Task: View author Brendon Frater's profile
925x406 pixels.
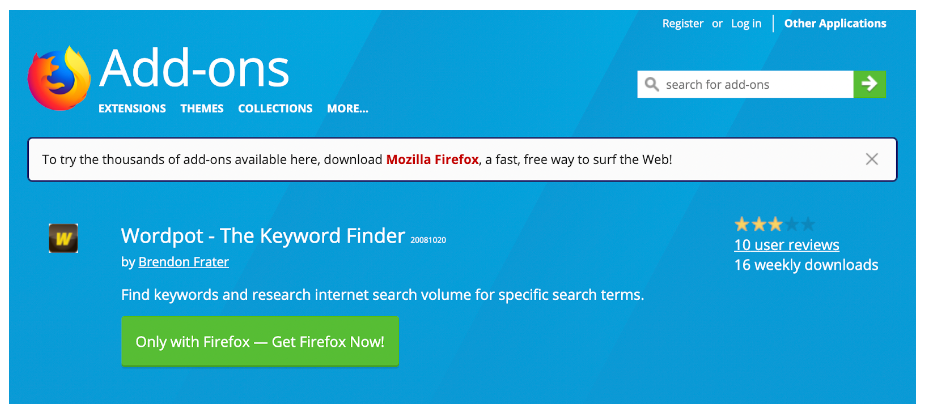Action: pos(182,263)
